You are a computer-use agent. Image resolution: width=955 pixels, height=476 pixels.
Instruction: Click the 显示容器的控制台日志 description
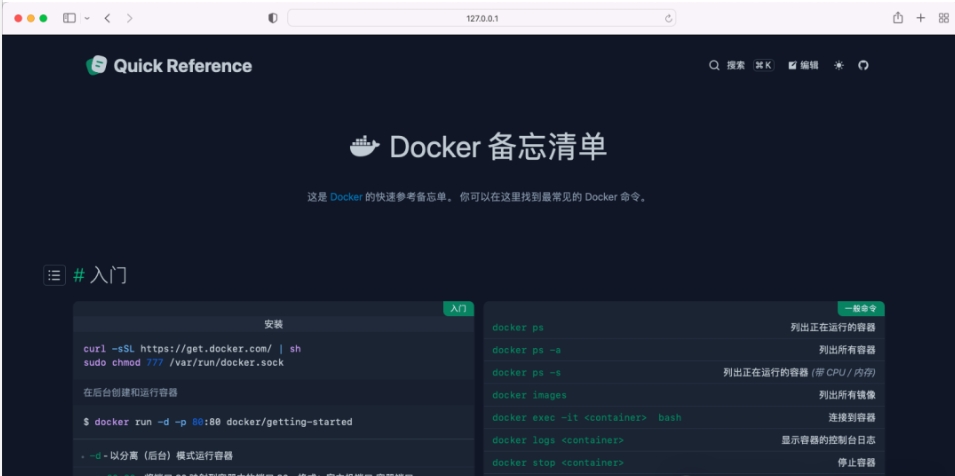coord(828,440)
